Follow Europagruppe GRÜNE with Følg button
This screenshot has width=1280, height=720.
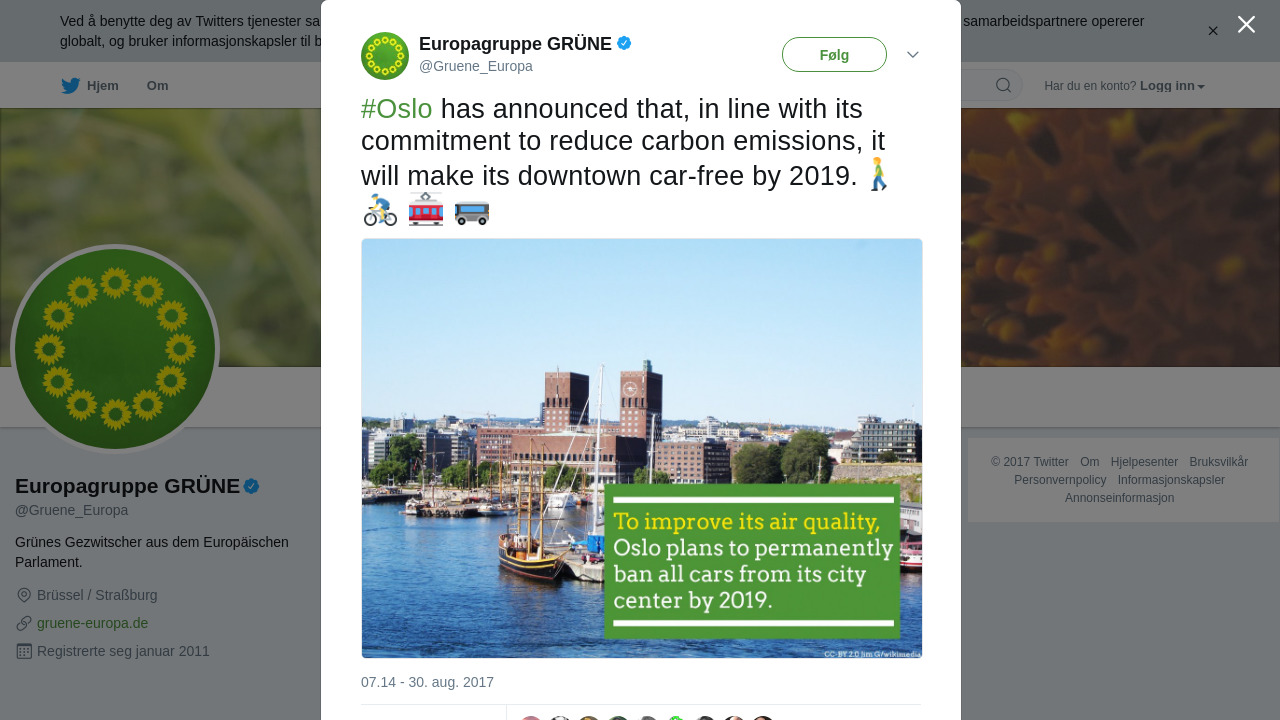click(x=834, y=55)
